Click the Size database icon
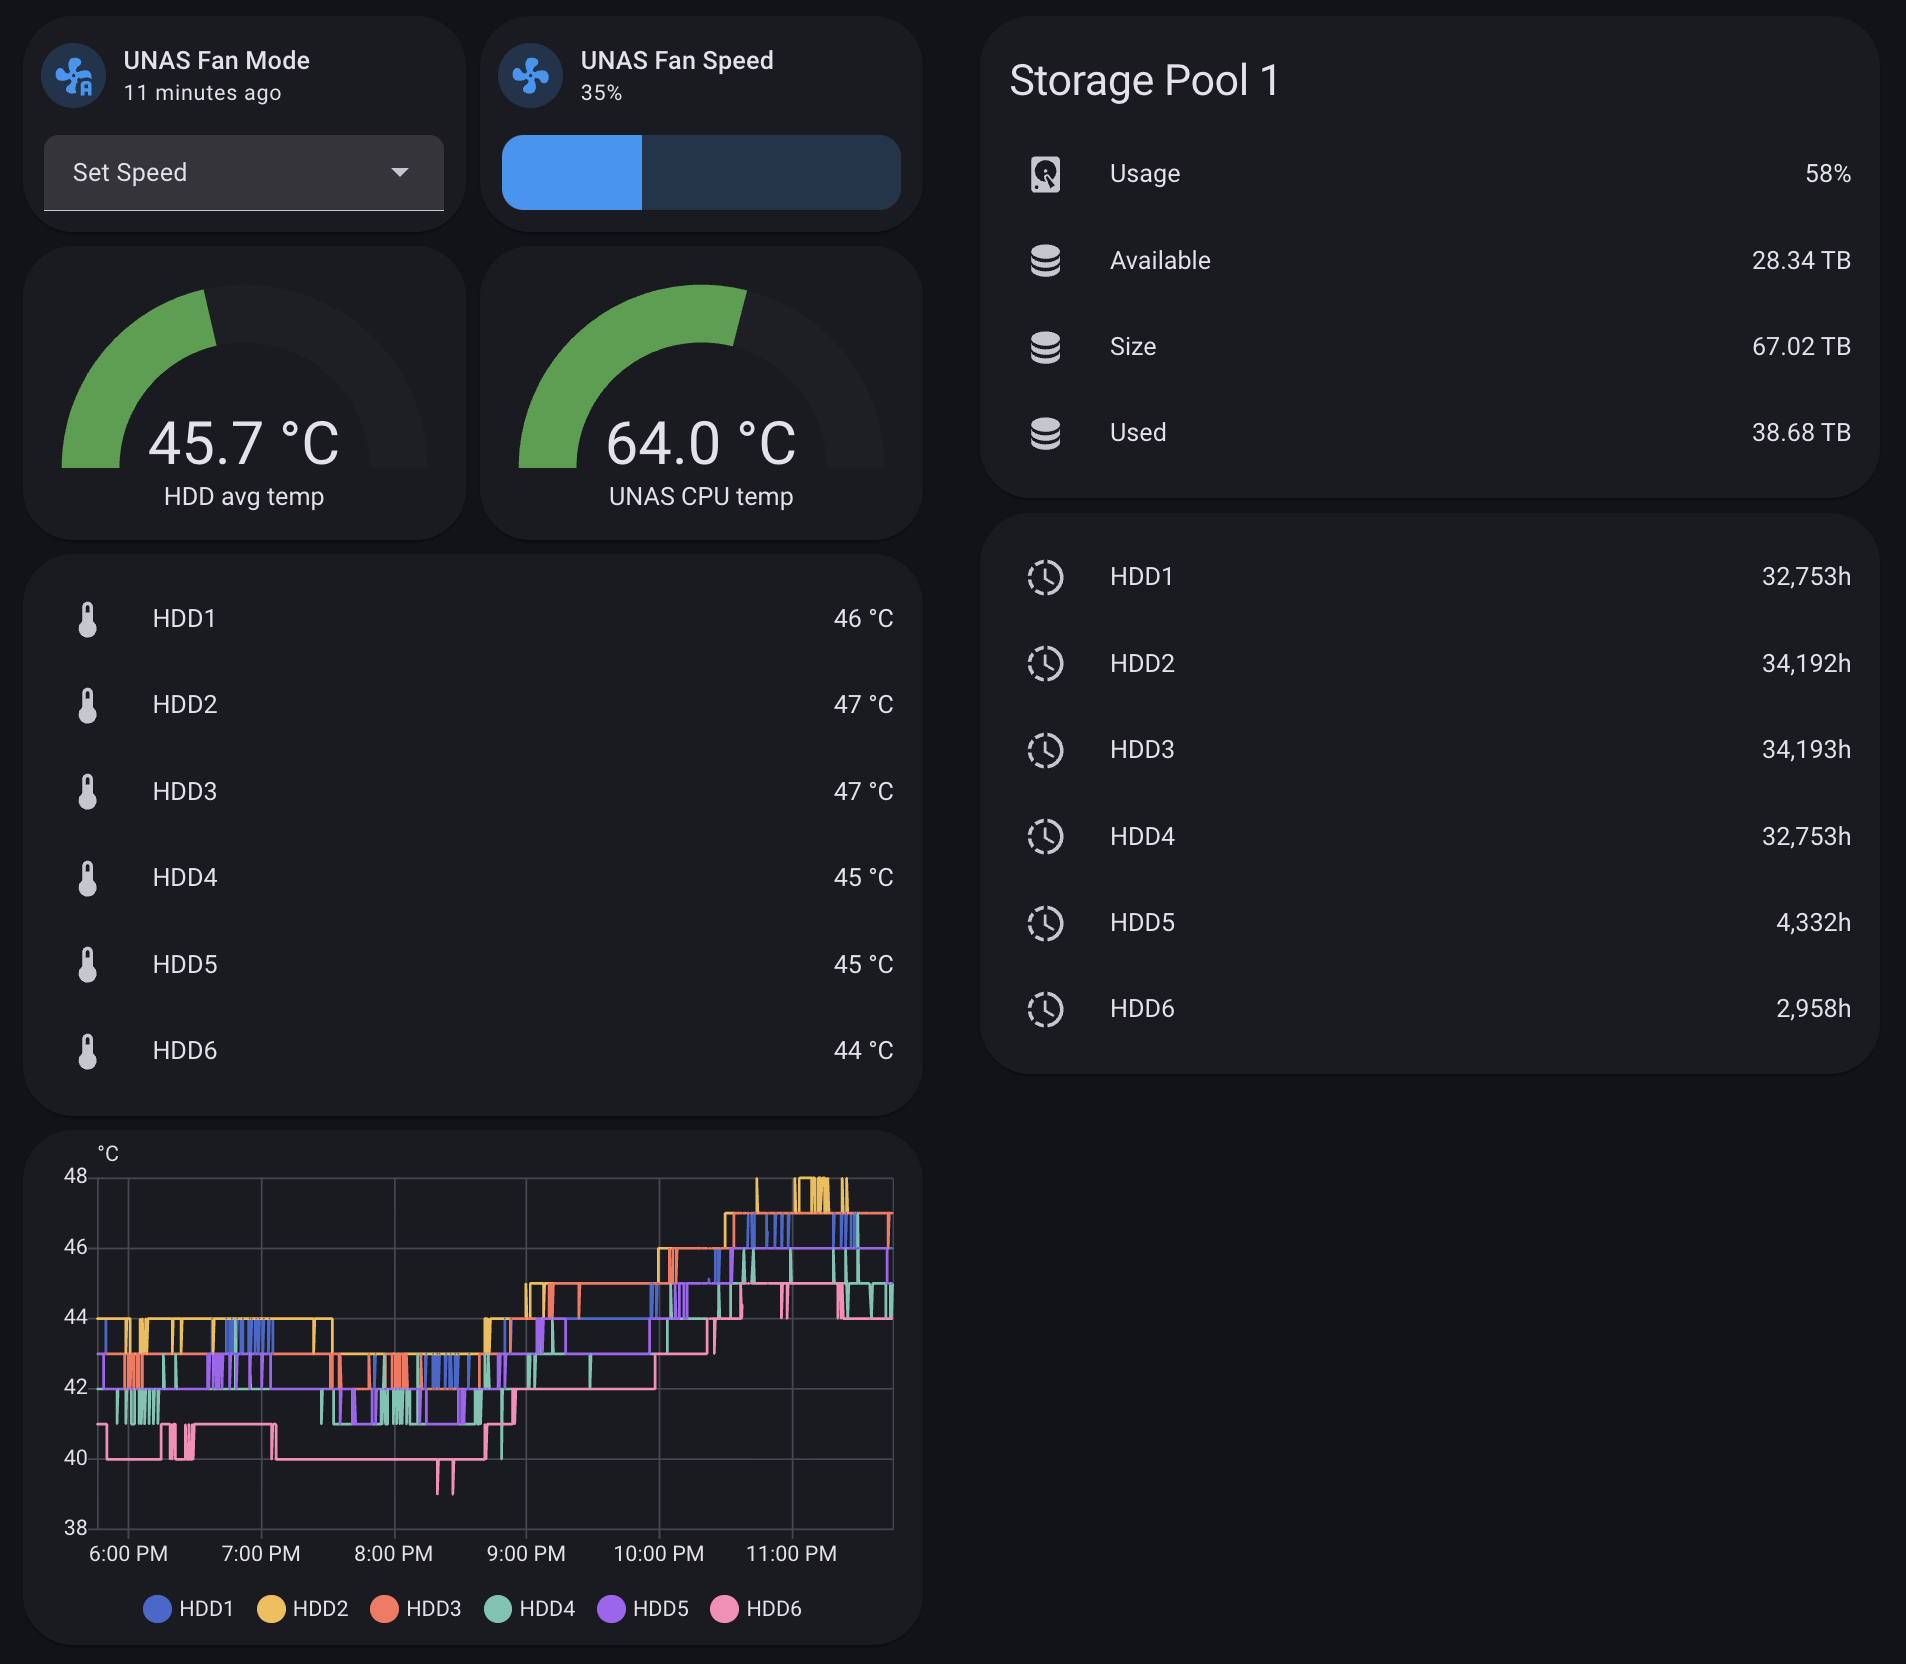Viewport: 1906px width, 1664px height. point(1045,347)
